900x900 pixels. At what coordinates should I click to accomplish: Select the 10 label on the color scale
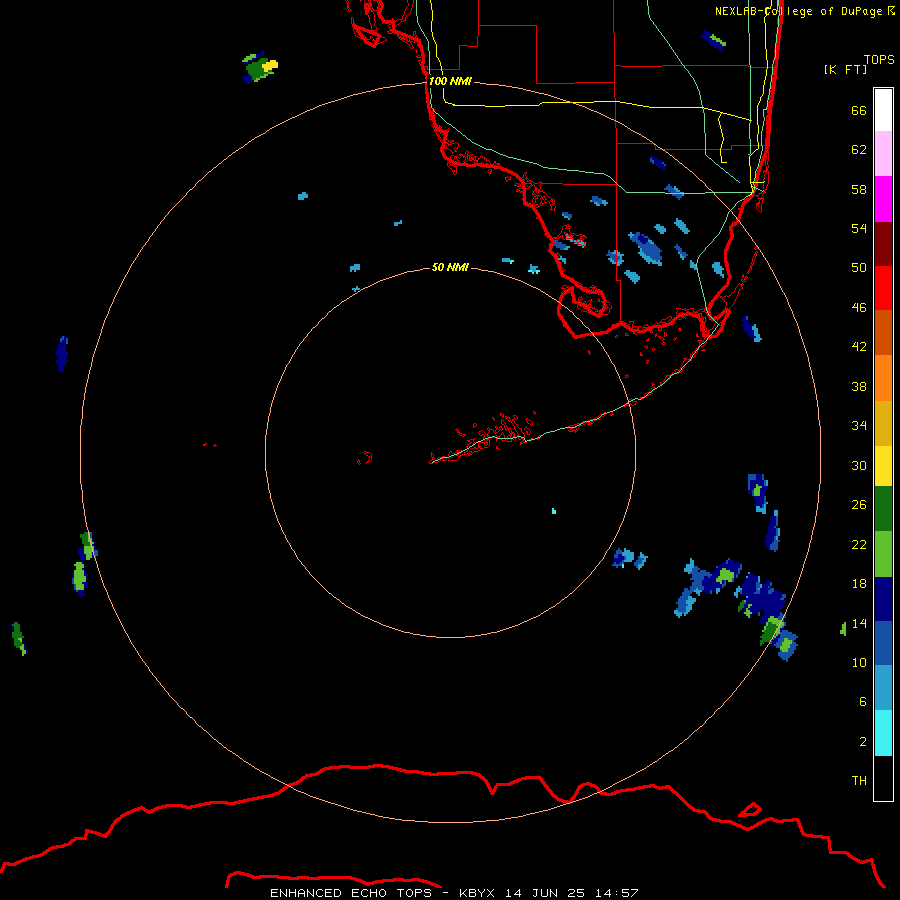pos(859,663)
